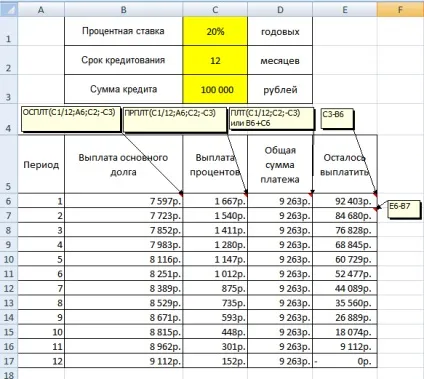Click cell with value 8 116р.
The height and width of the screenshot is (379, 424).
click(123, 259)
